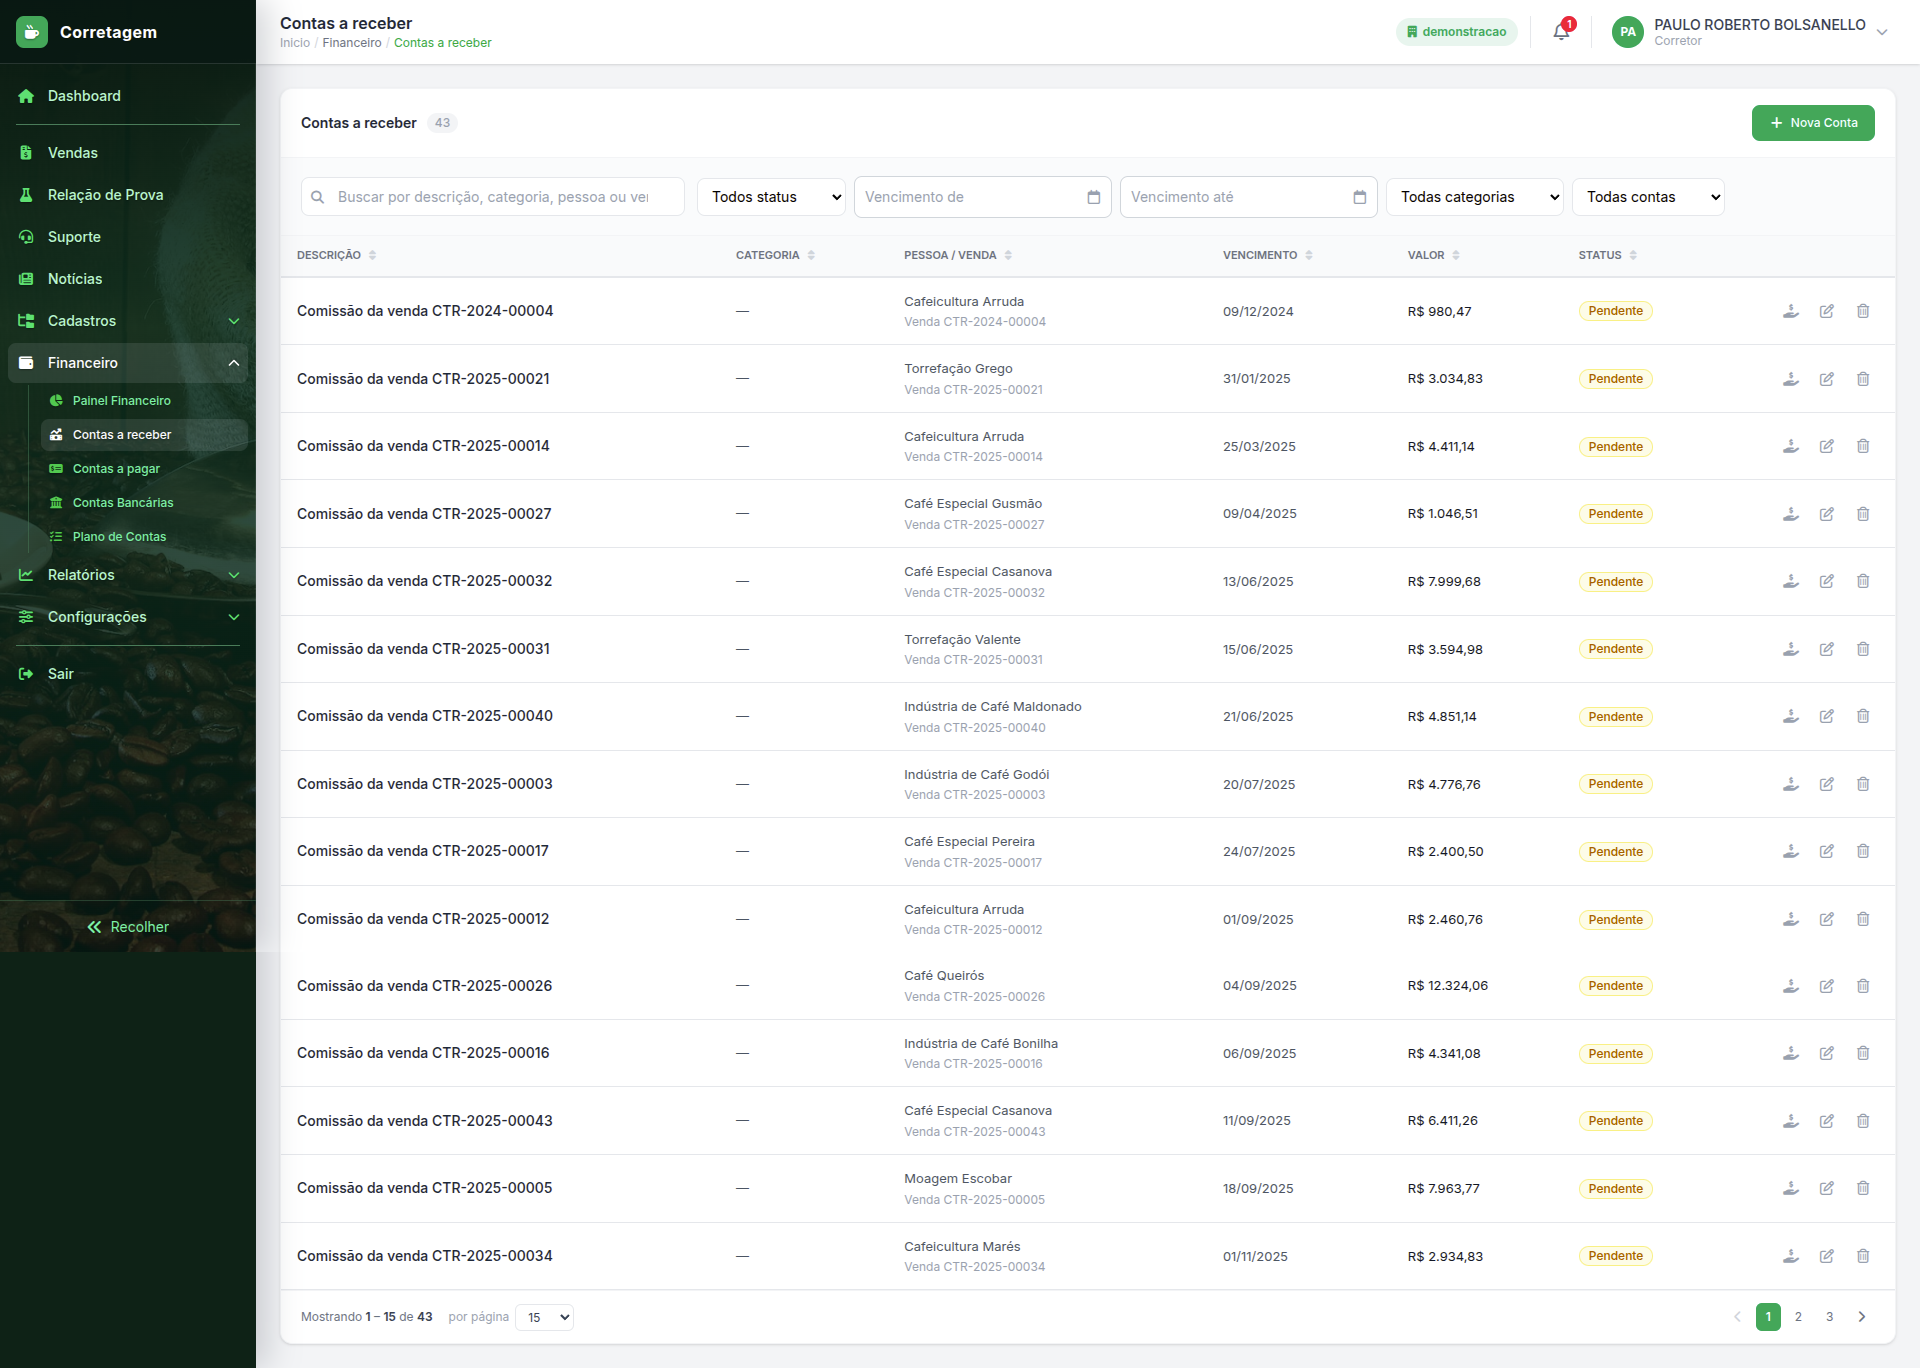Open the notifications bell icon
This screenshot has width=1920, height=1368.
tap(1561, 32)
